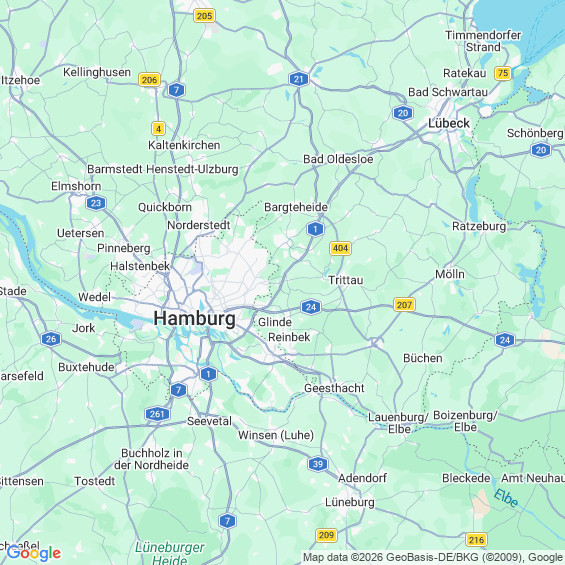Select the Bad Oldesloe label
The image size is (565, 565).
[338, 159]
